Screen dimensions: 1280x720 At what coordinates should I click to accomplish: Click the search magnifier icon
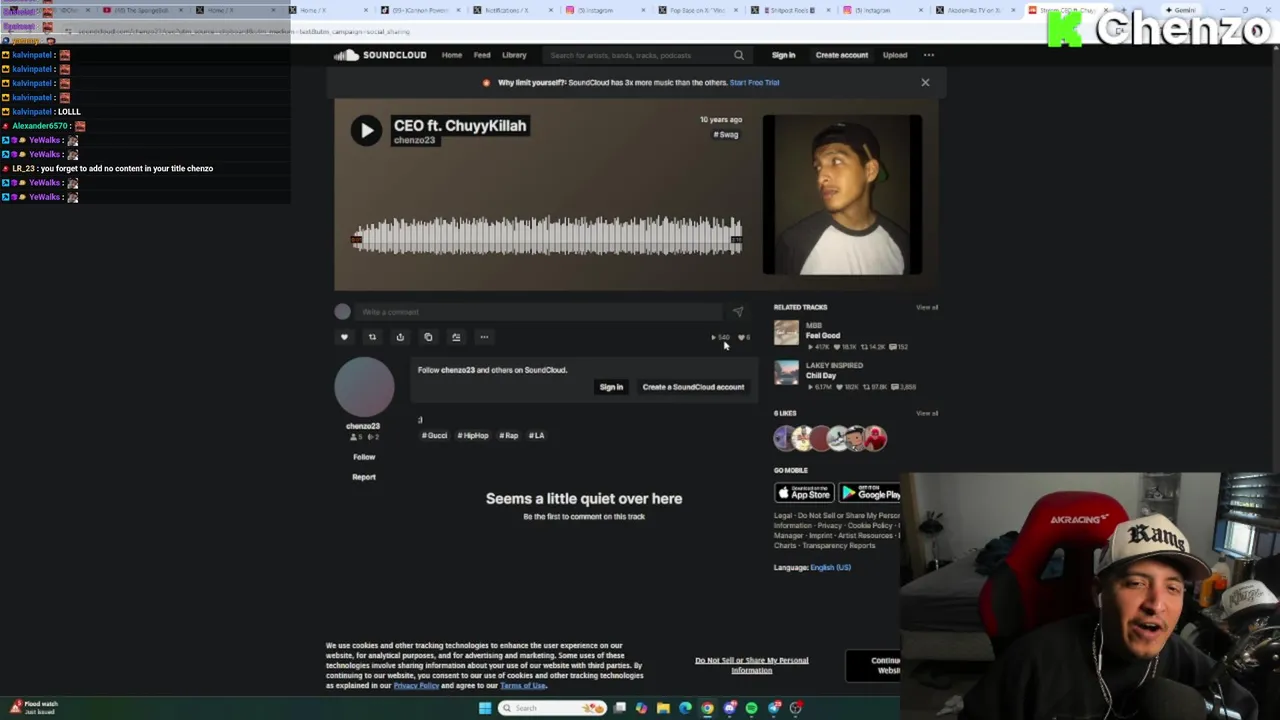point(739,55)
